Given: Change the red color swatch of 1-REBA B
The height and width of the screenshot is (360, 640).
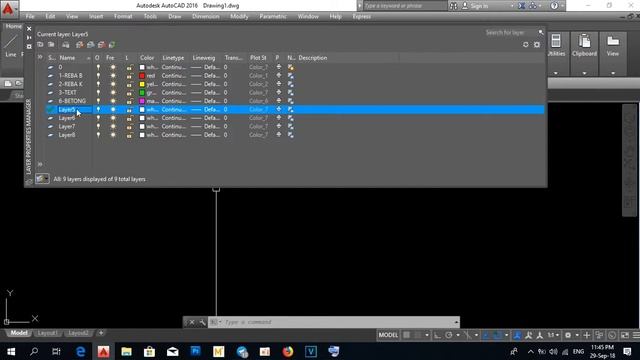Looking at the screenshot, I should pyautogui.click(x=142, y=76).
